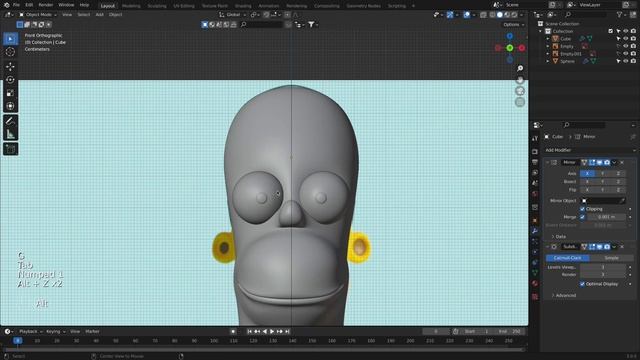Expand the Sphere row in the outliner
Viewport: 640px width, 360px height.
pos(548,61)
